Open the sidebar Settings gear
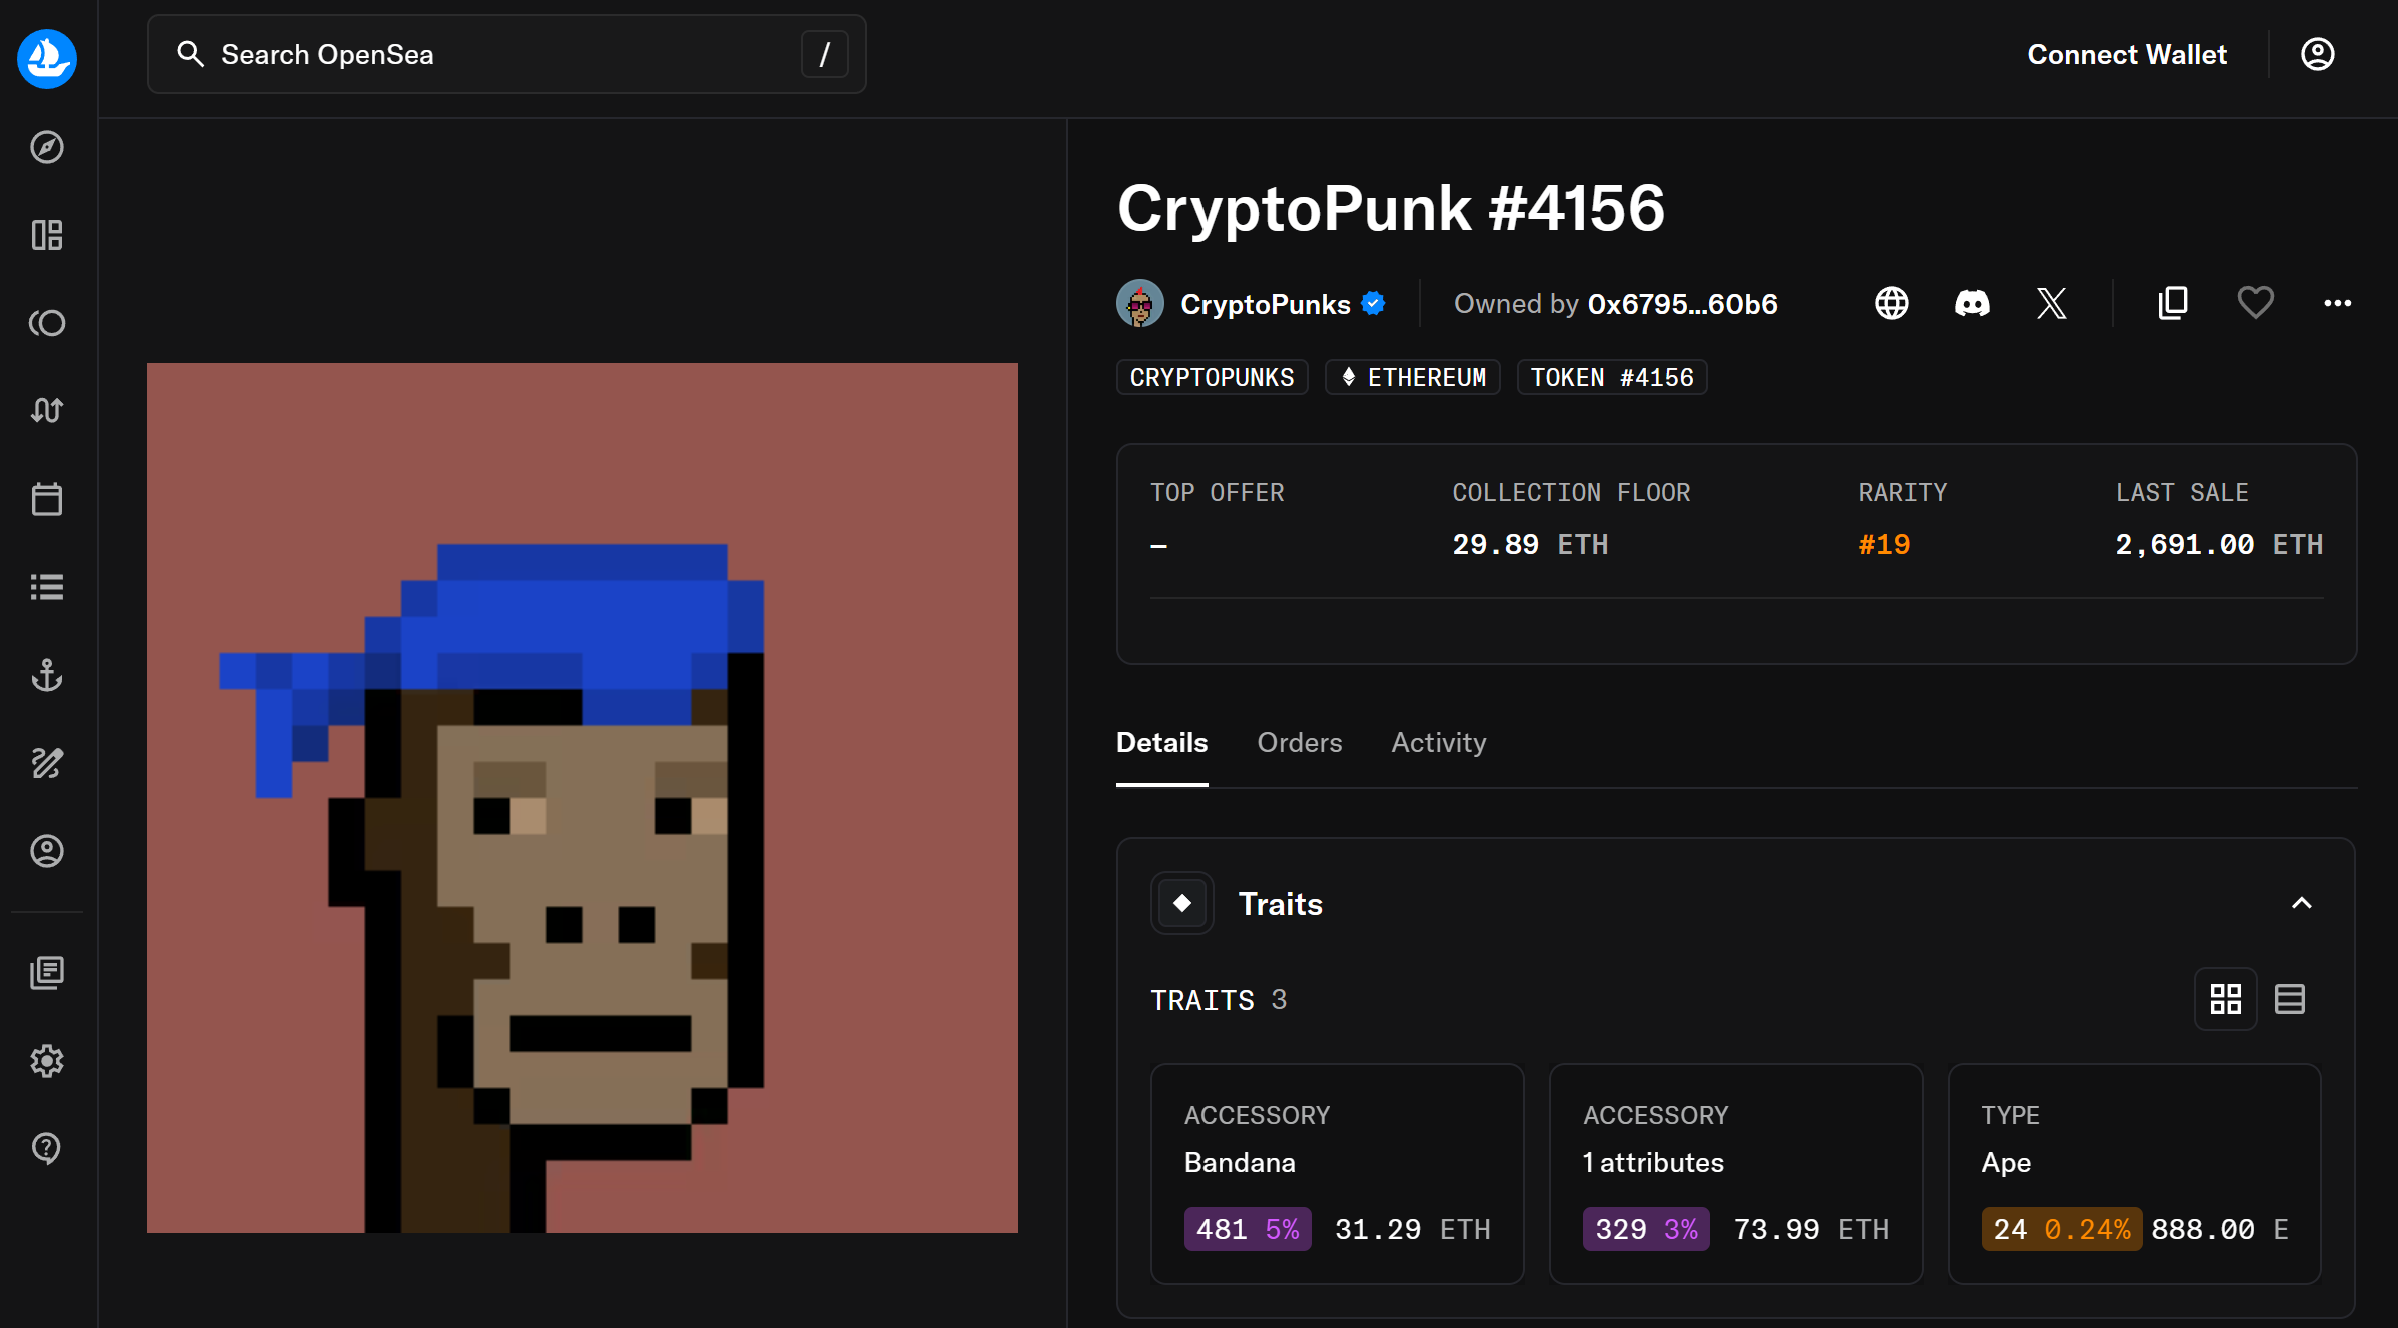The width and height of the screenshot is (2398, 1328). pos(47,1061)
